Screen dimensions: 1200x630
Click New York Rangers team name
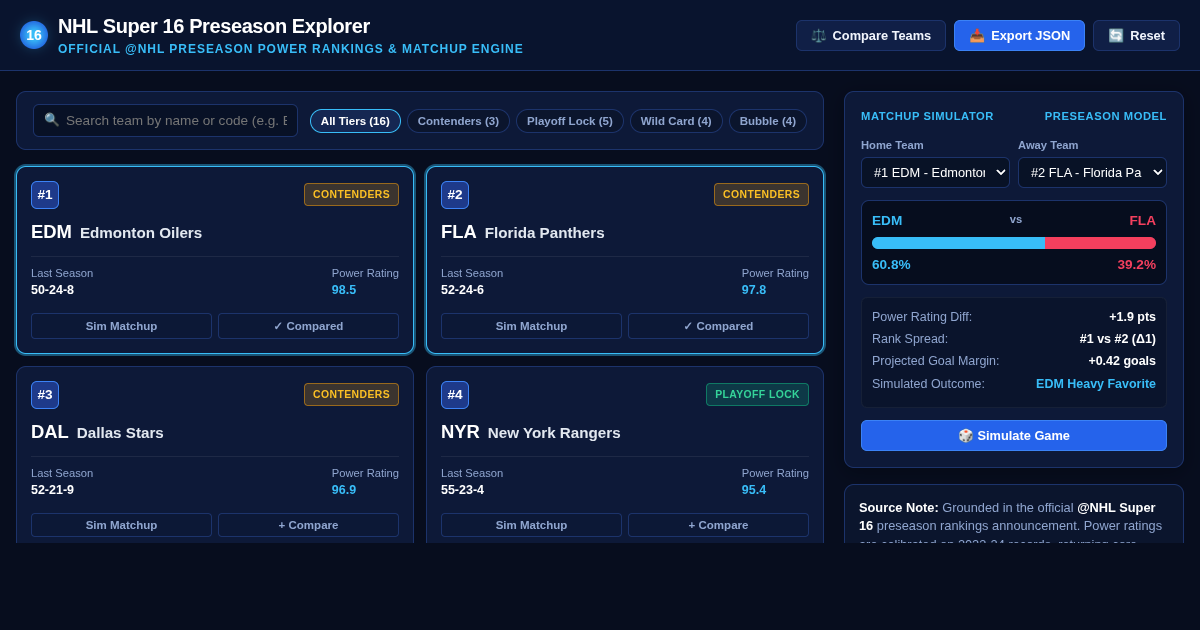tap(554, 433)
